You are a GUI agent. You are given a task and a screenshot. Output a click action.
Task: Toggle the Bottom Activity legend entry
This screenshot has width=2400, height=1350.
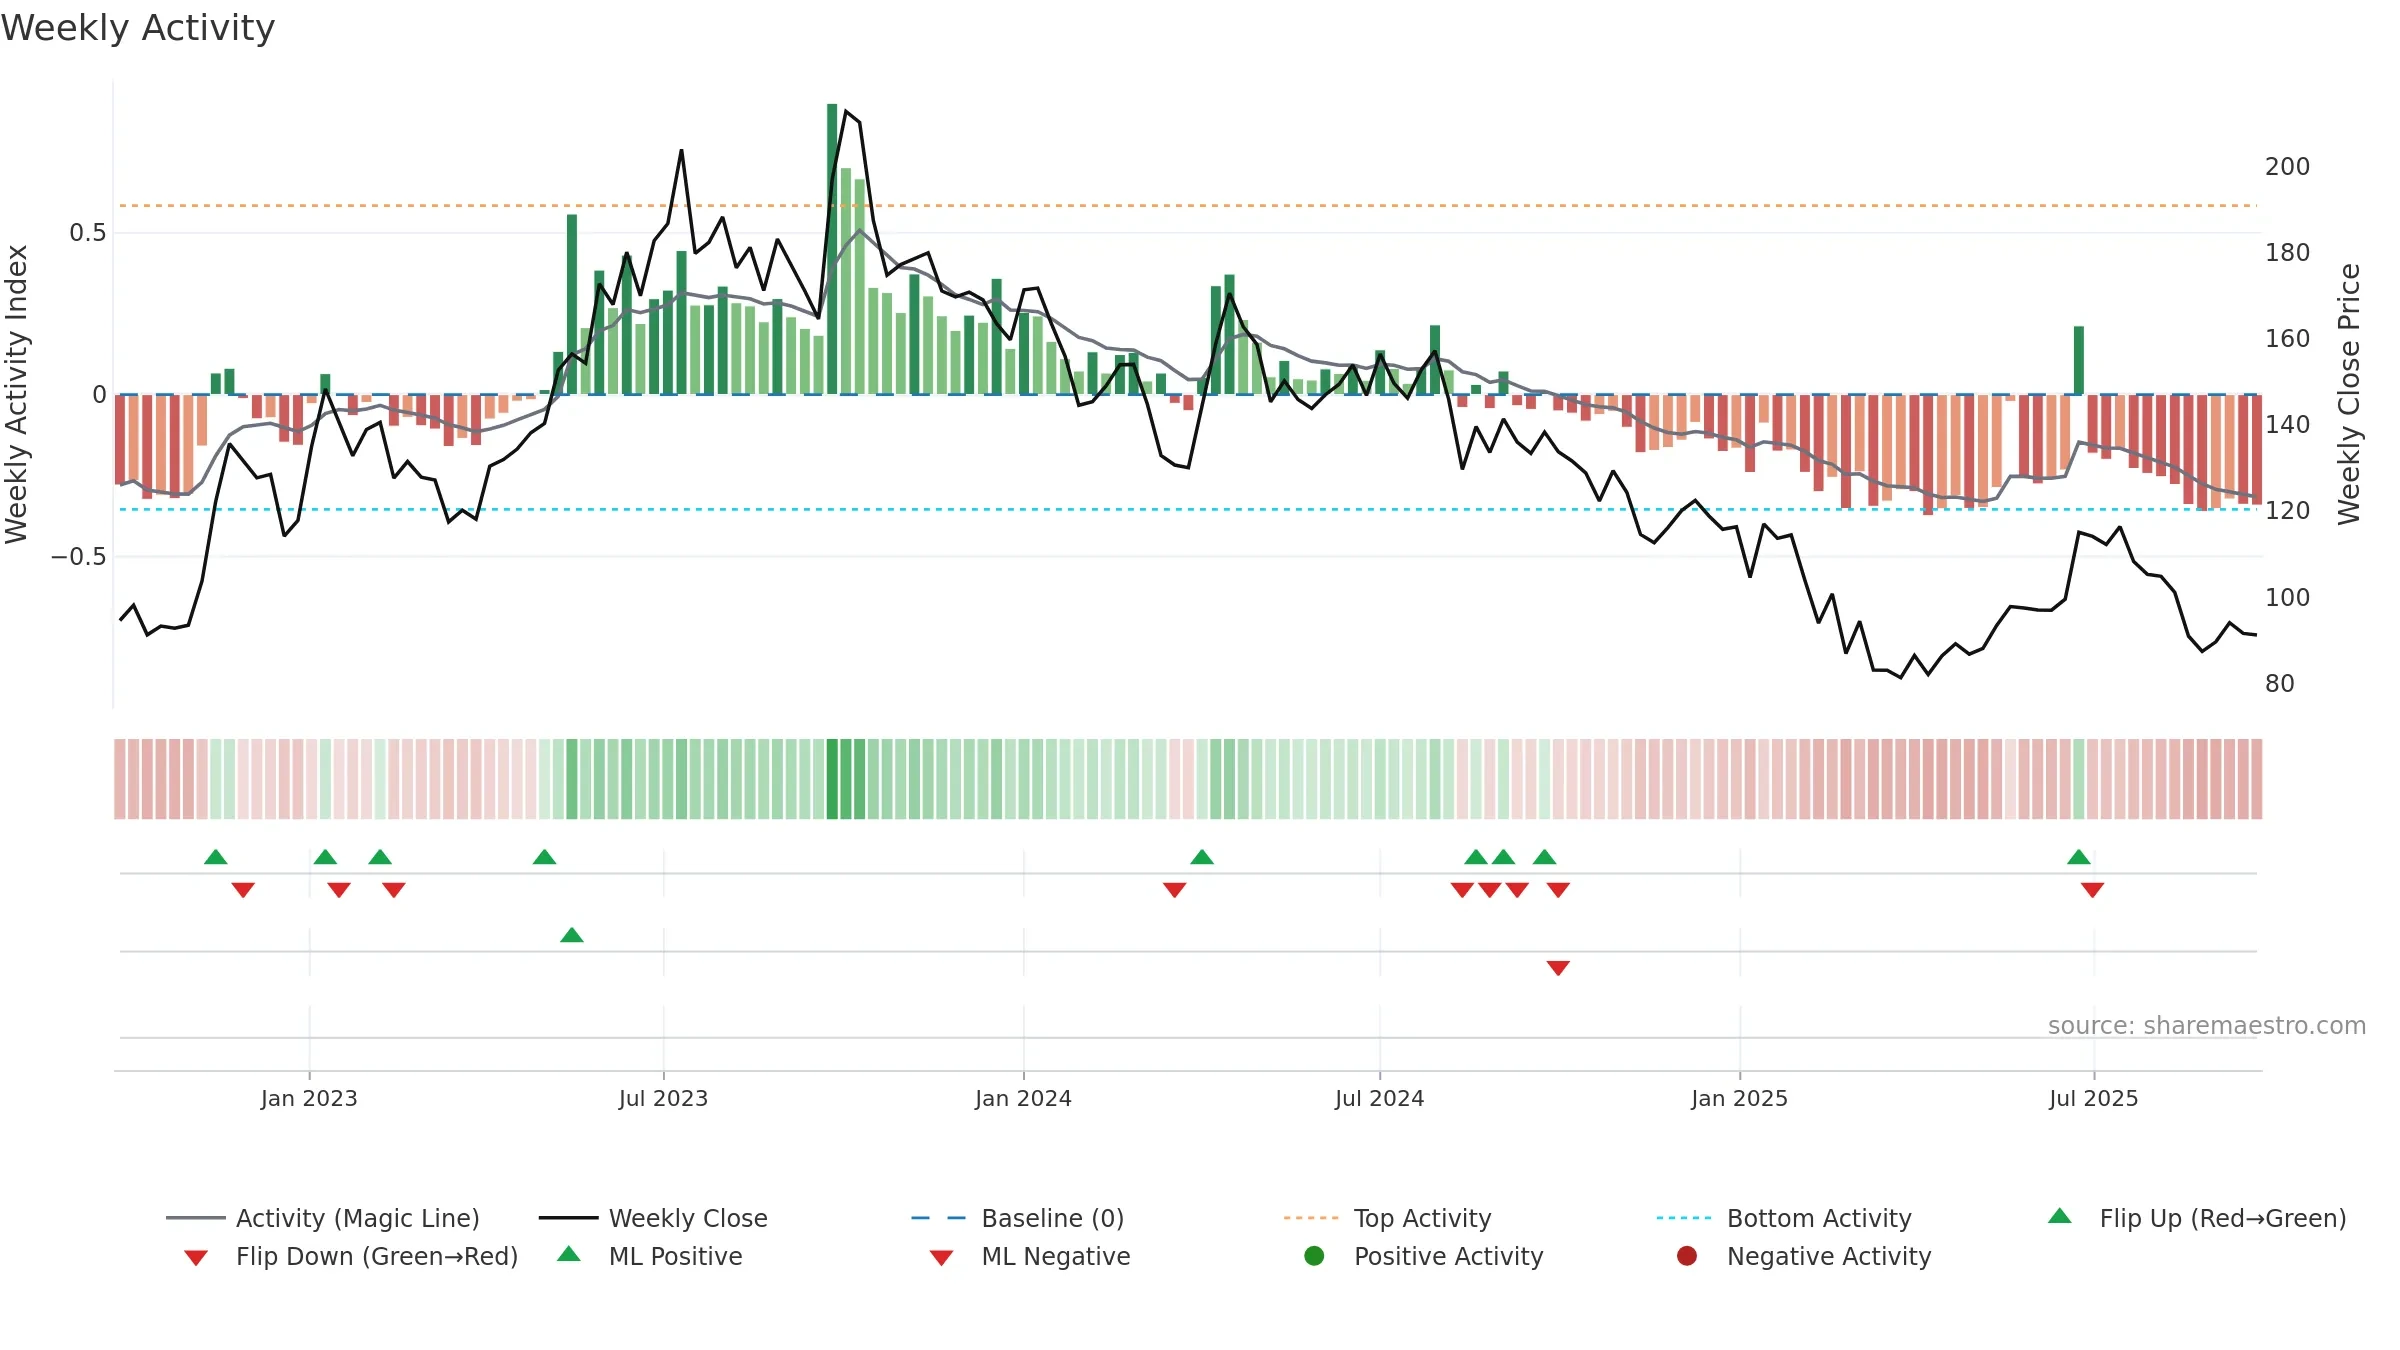1784,1218
